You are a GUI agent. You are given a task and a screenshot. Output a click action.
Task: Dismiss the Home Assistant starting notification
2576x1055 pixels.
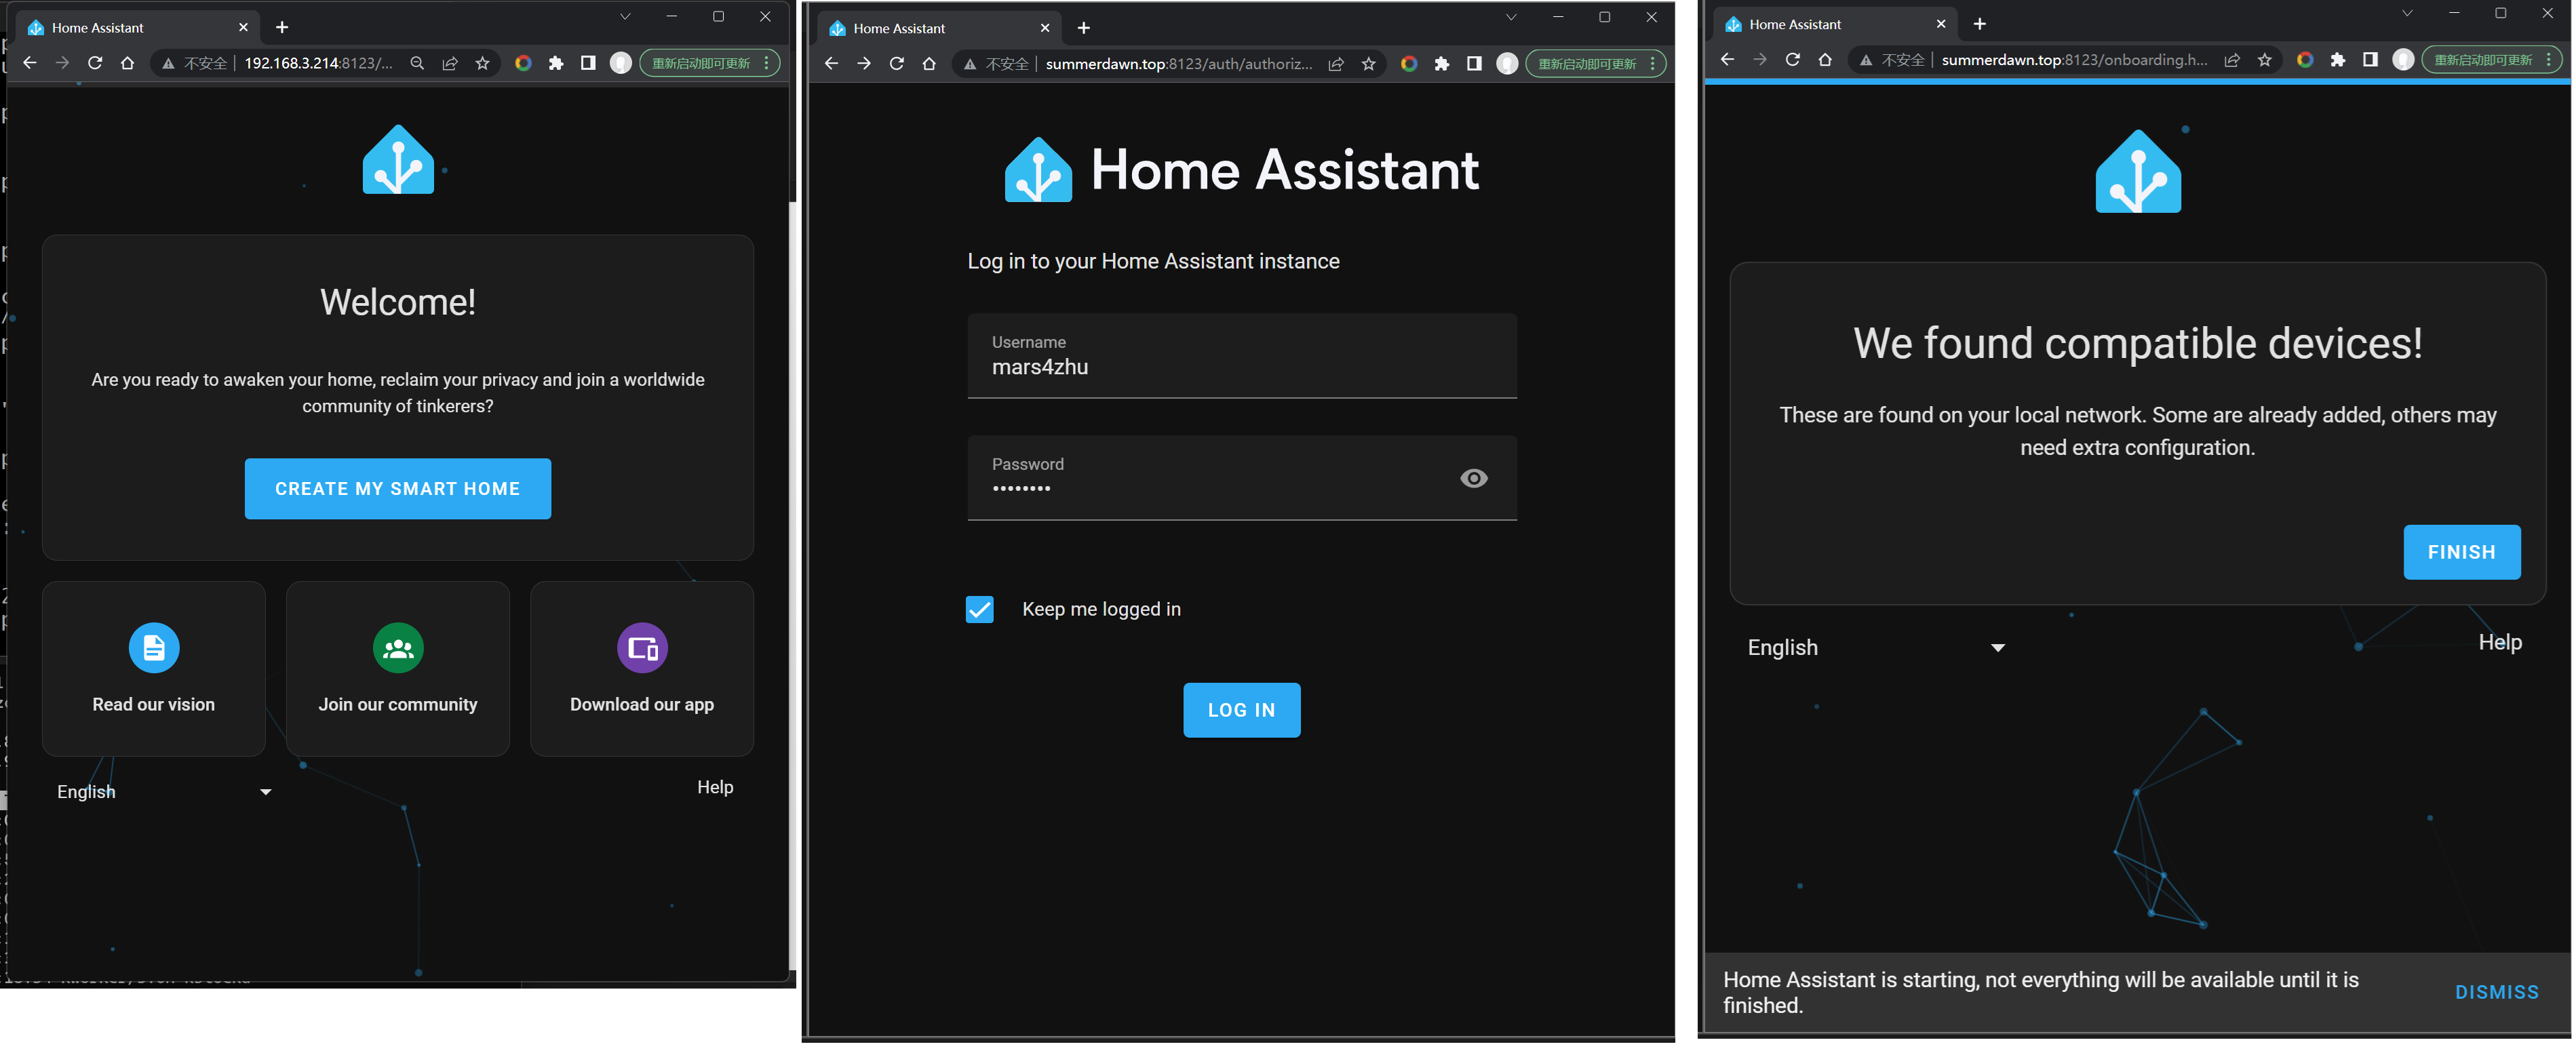coord(2497,992)
